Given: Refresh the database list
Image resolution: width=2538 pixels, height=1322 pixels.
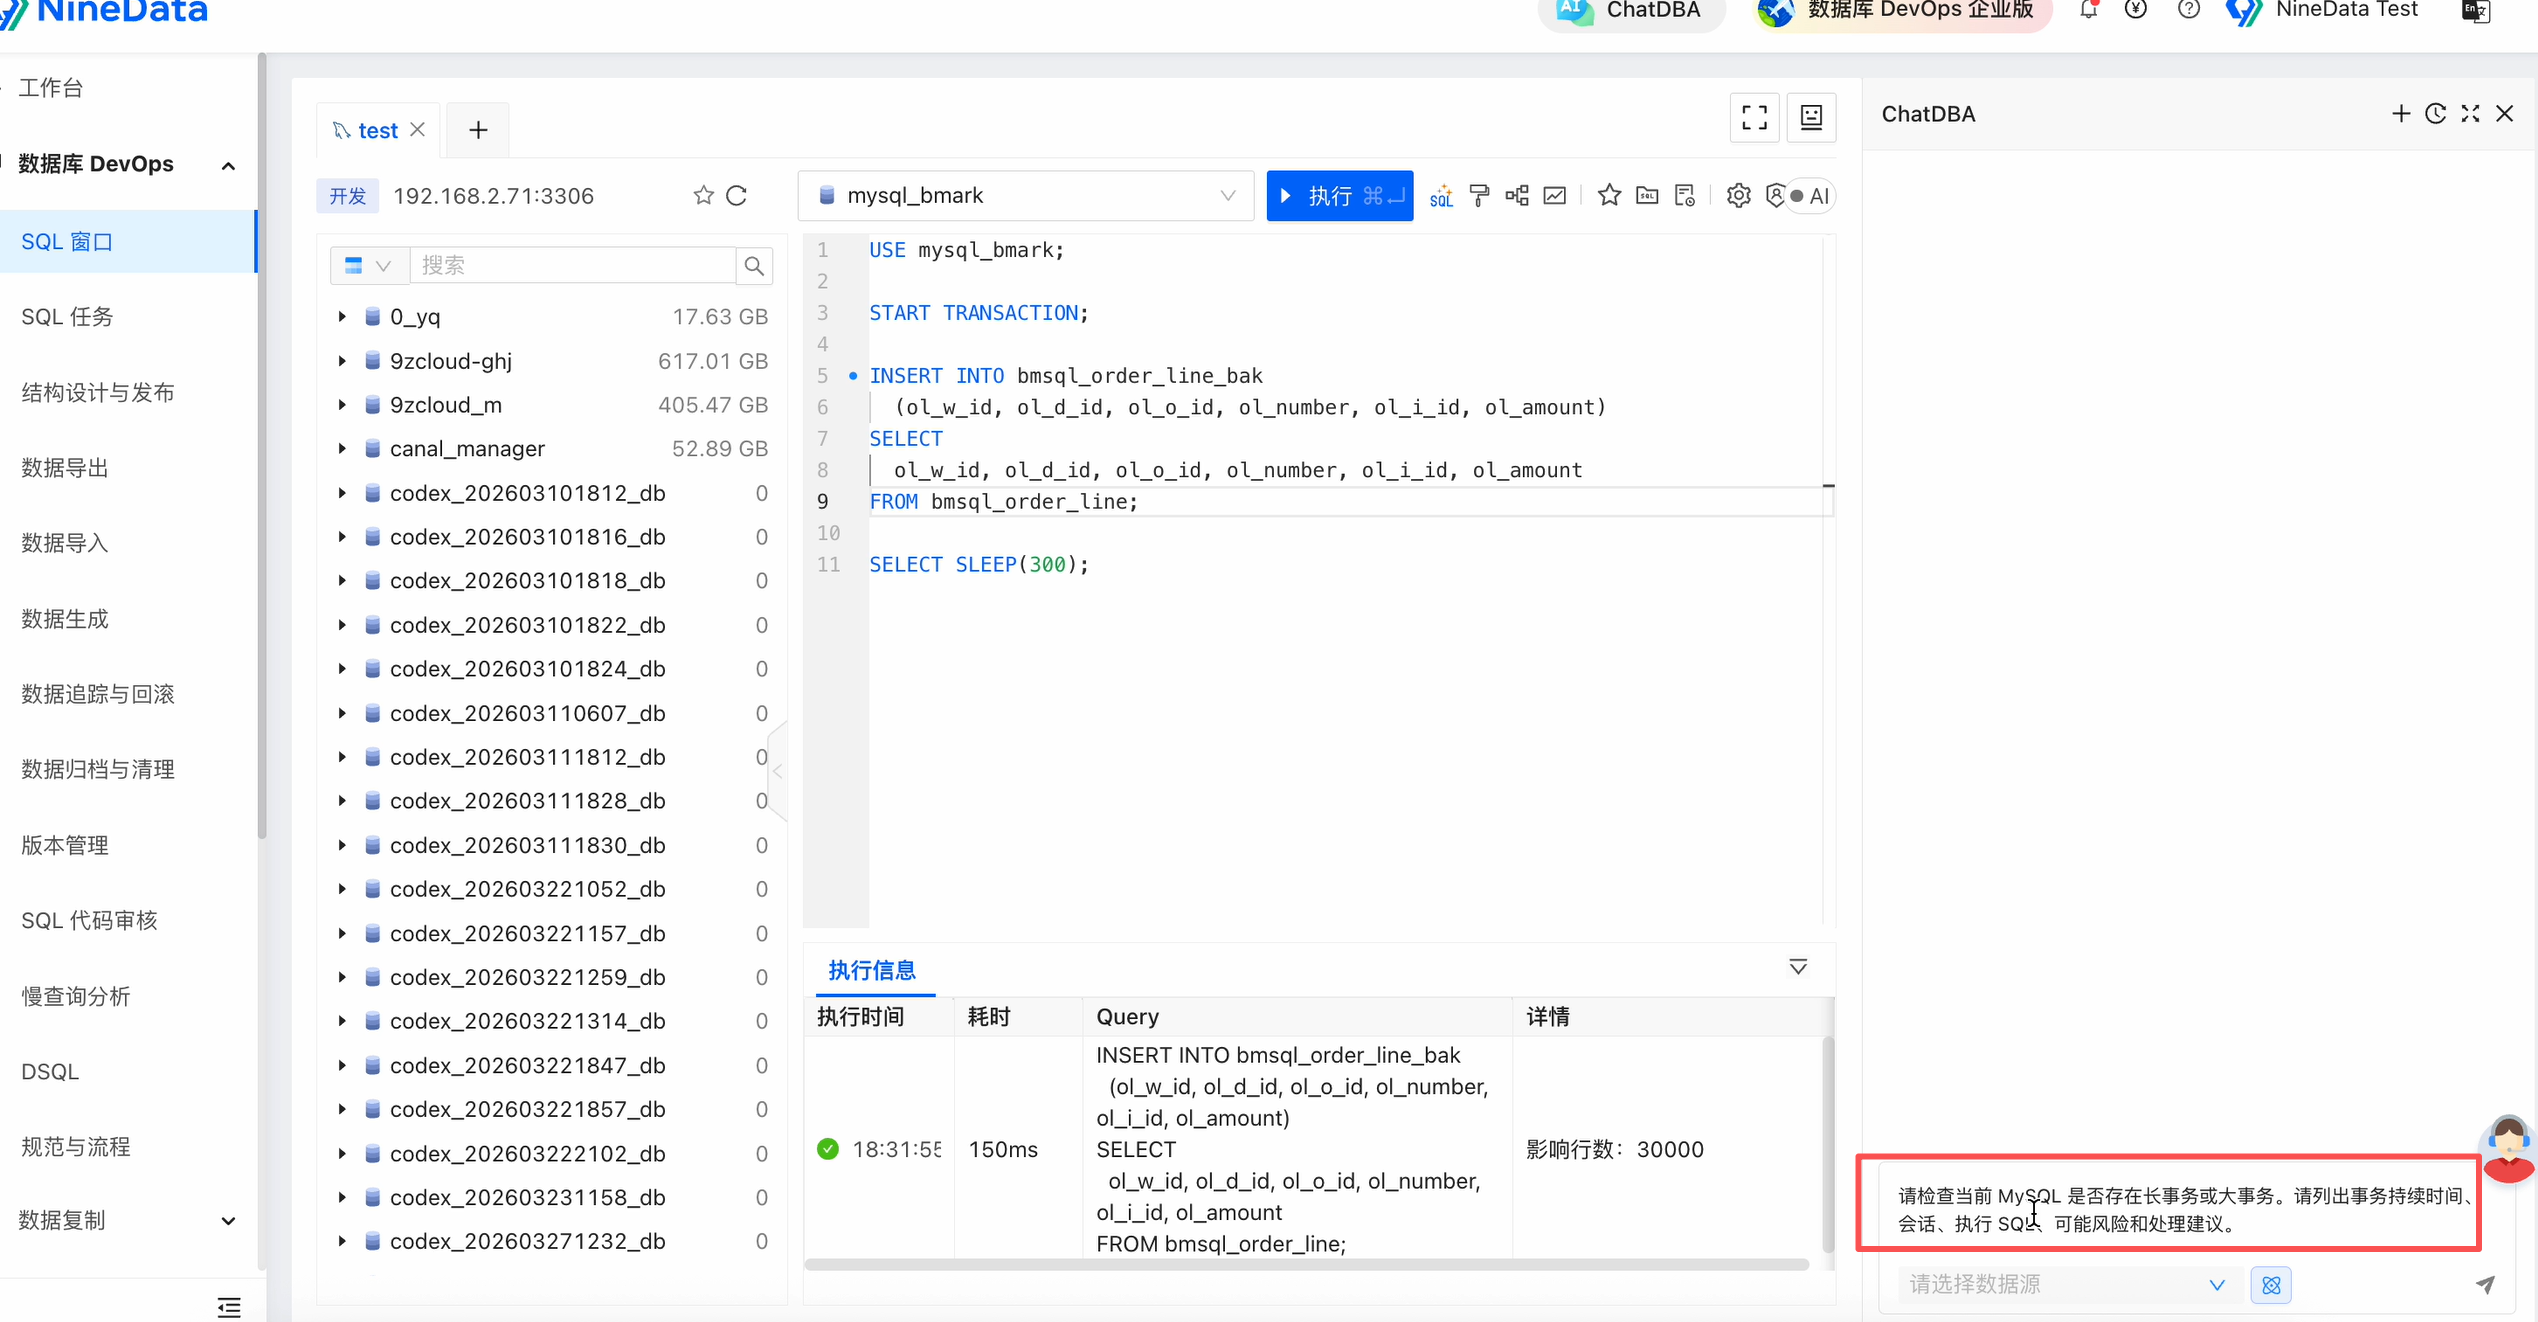Looking at the screenshot, I should pyautogui.click(x=737, y=195).
